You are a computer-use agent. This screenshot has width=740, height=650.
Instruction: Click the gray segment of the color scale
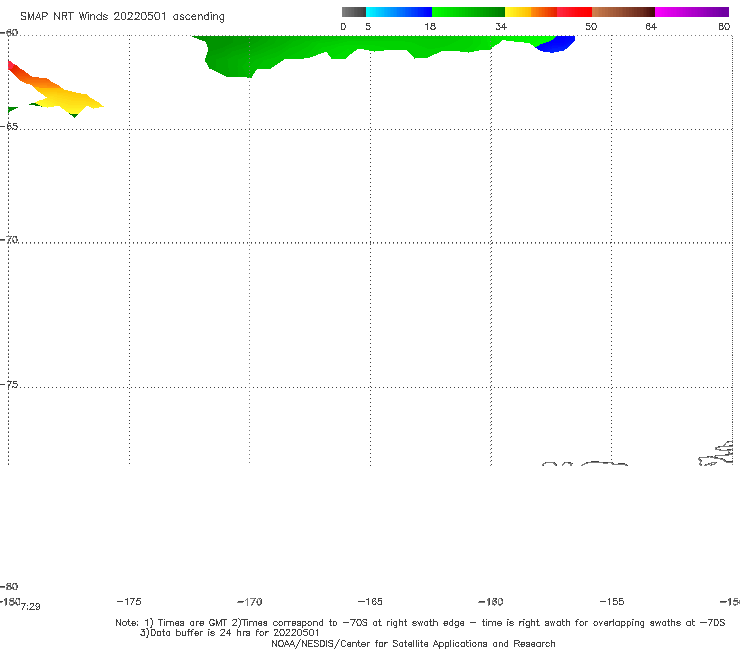coord(353,12)
